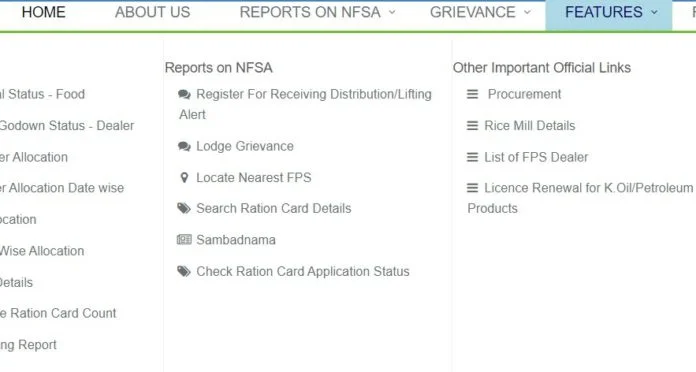
Task: Click the chat icon beside Register For Receiving Distribution
Action: coord(184,94)
